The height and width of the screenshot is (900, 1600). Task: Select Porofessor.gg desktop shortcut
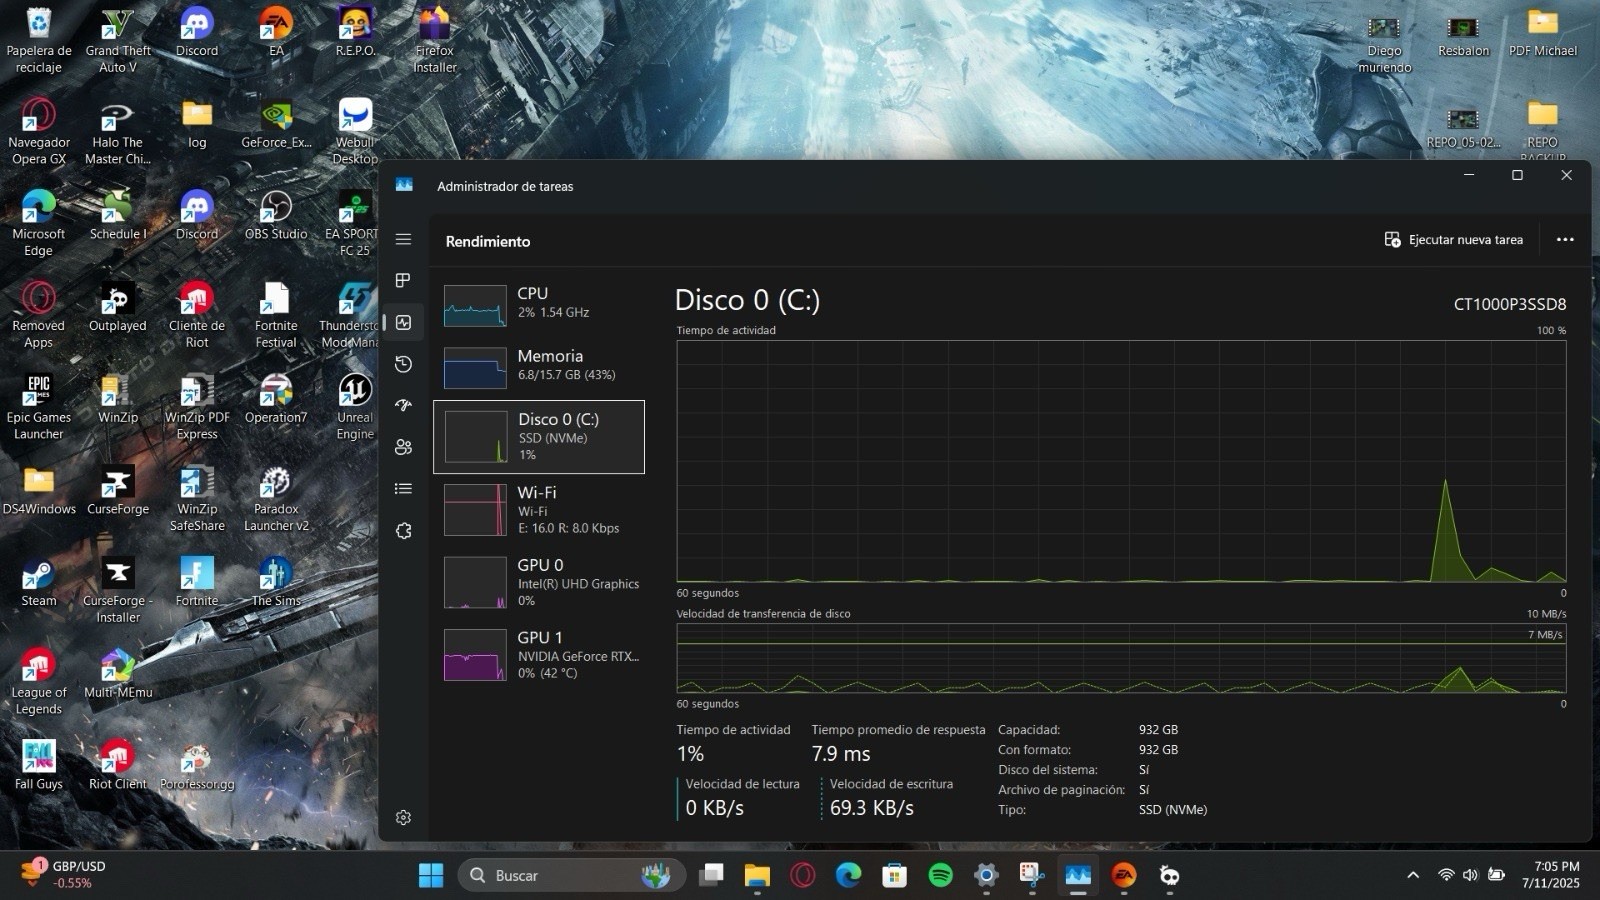tap(197, 765)
